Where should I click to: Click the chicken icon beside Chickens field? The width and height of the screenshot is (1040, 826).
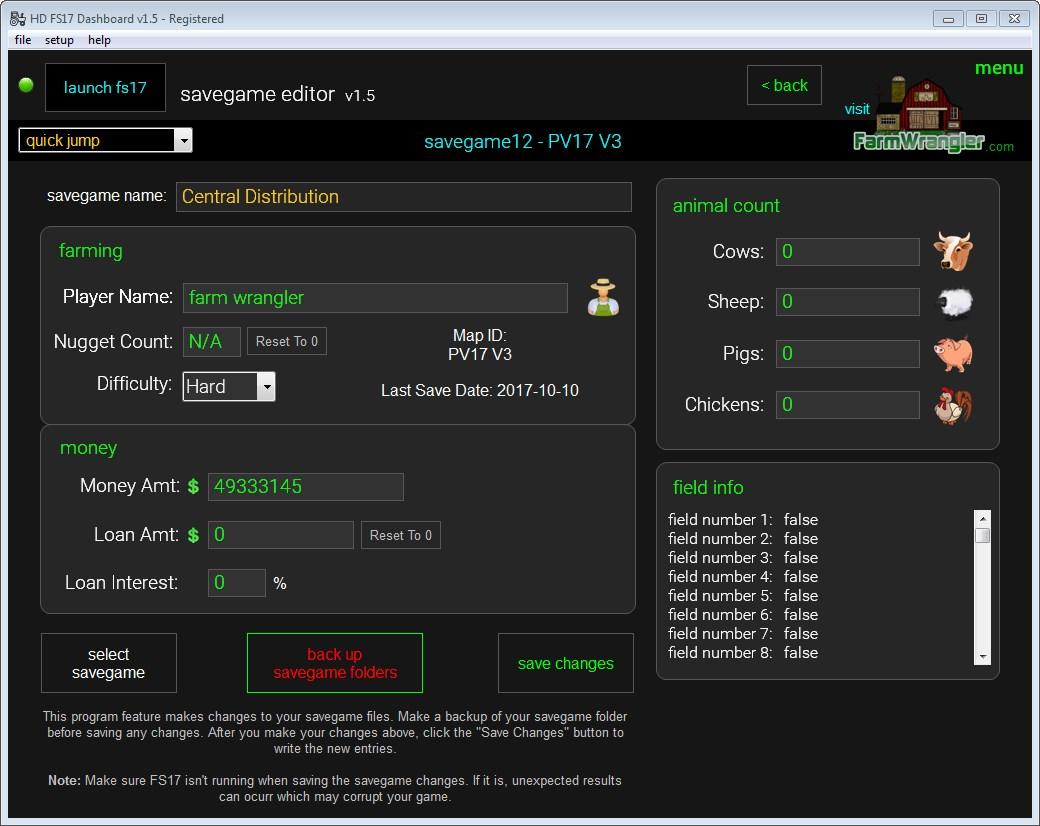coord(952,405)
